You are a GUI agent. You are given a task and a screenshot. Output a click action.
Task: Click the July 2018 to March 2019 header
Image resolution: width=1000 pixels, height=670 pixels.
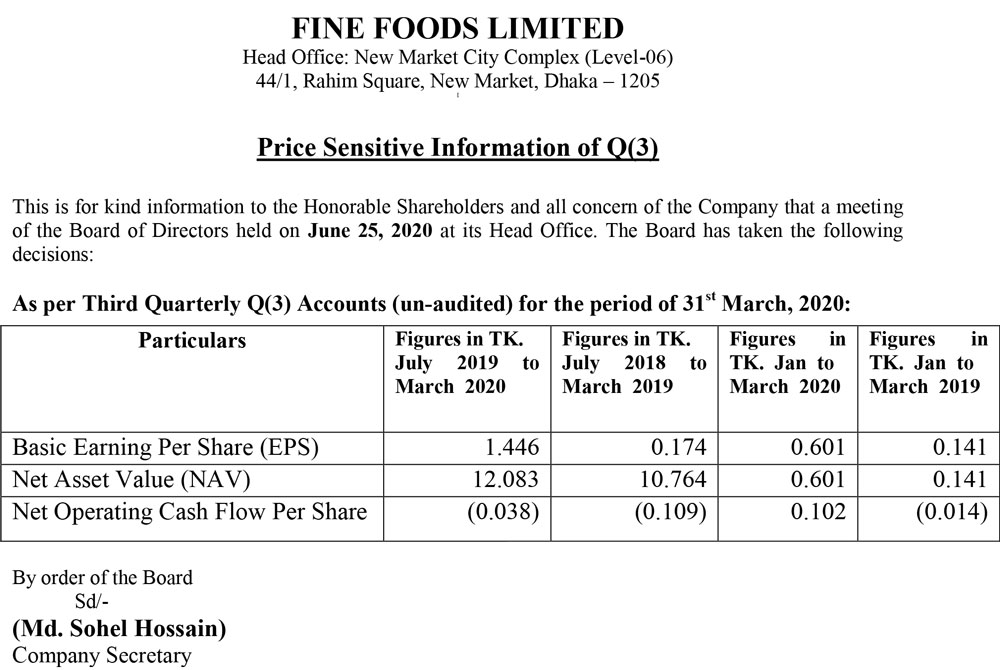[x=634, y=363]
